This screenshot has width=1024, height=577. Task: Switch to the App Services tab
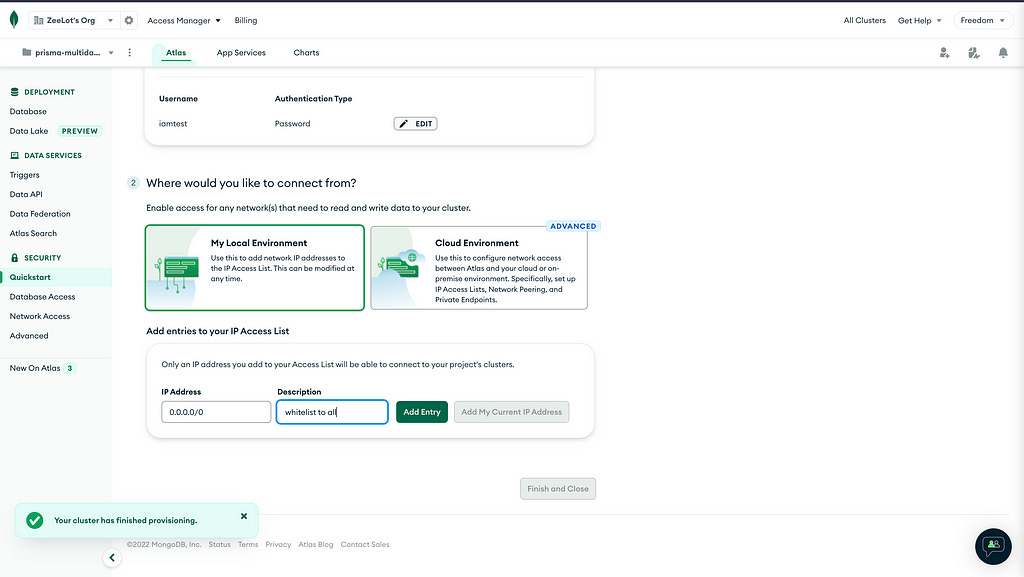(241, 53)
